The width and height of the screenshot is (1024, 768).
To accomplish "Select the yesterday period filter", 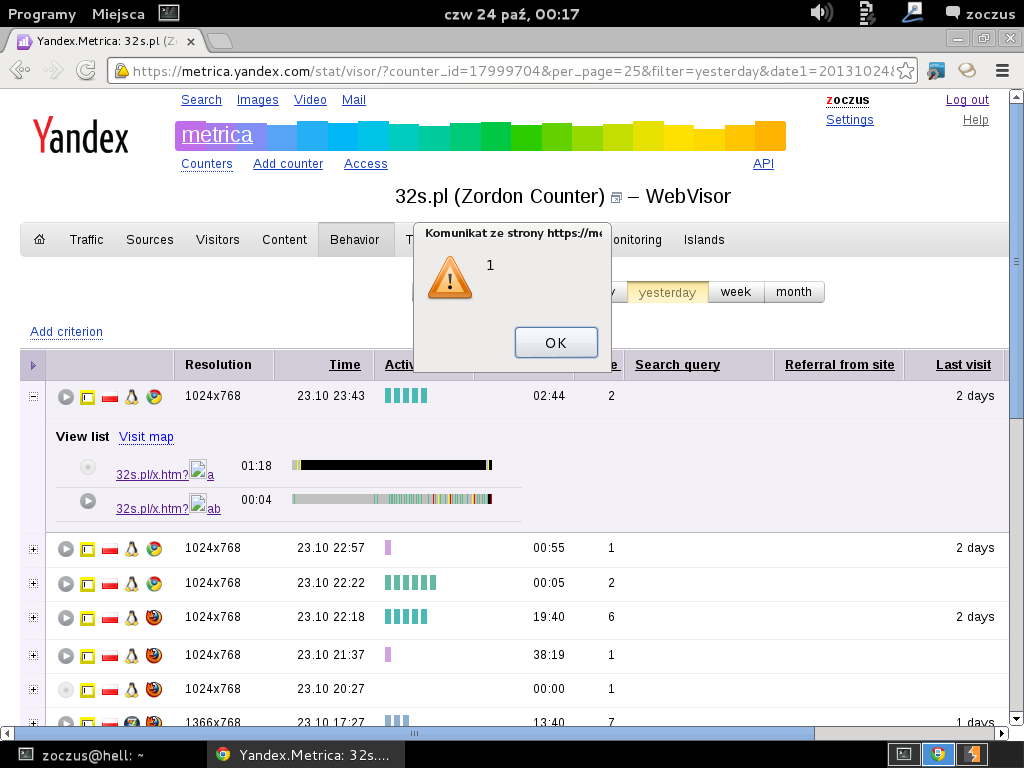I will coord(667,292).
